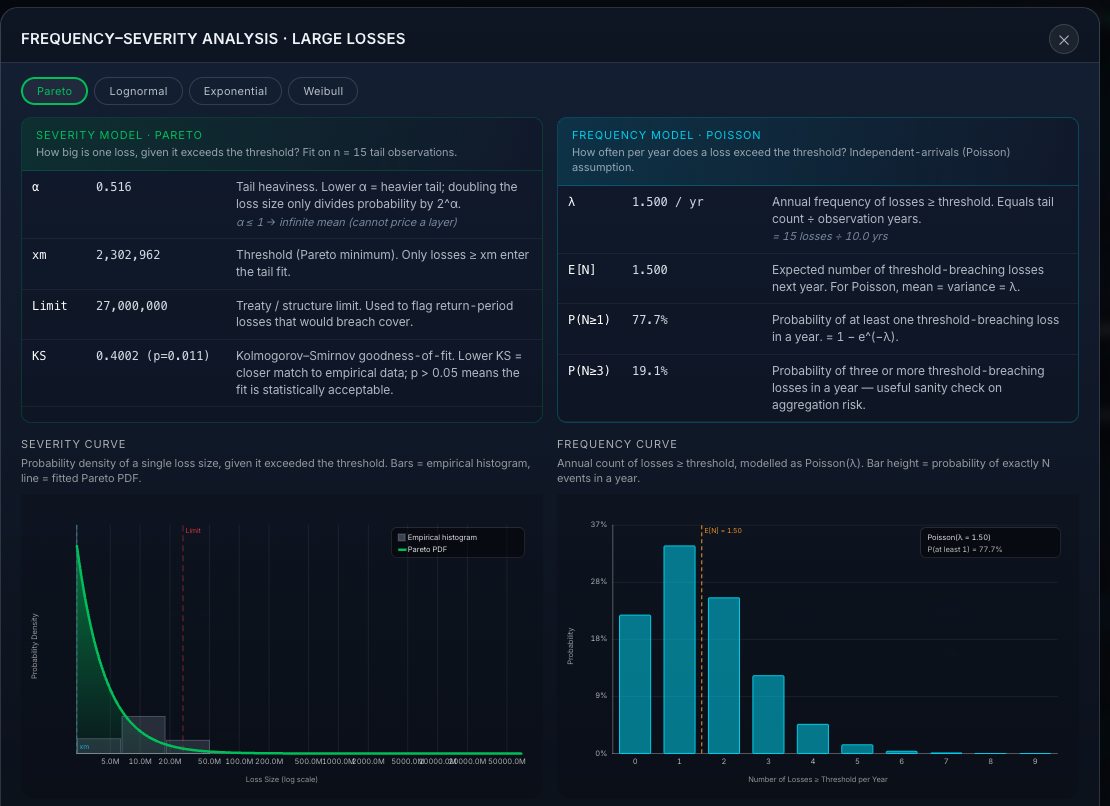Close the Frequency-Severity Analysis dialog
The height and width of the screenshot is (806, 1110).
coord(1063,40)
